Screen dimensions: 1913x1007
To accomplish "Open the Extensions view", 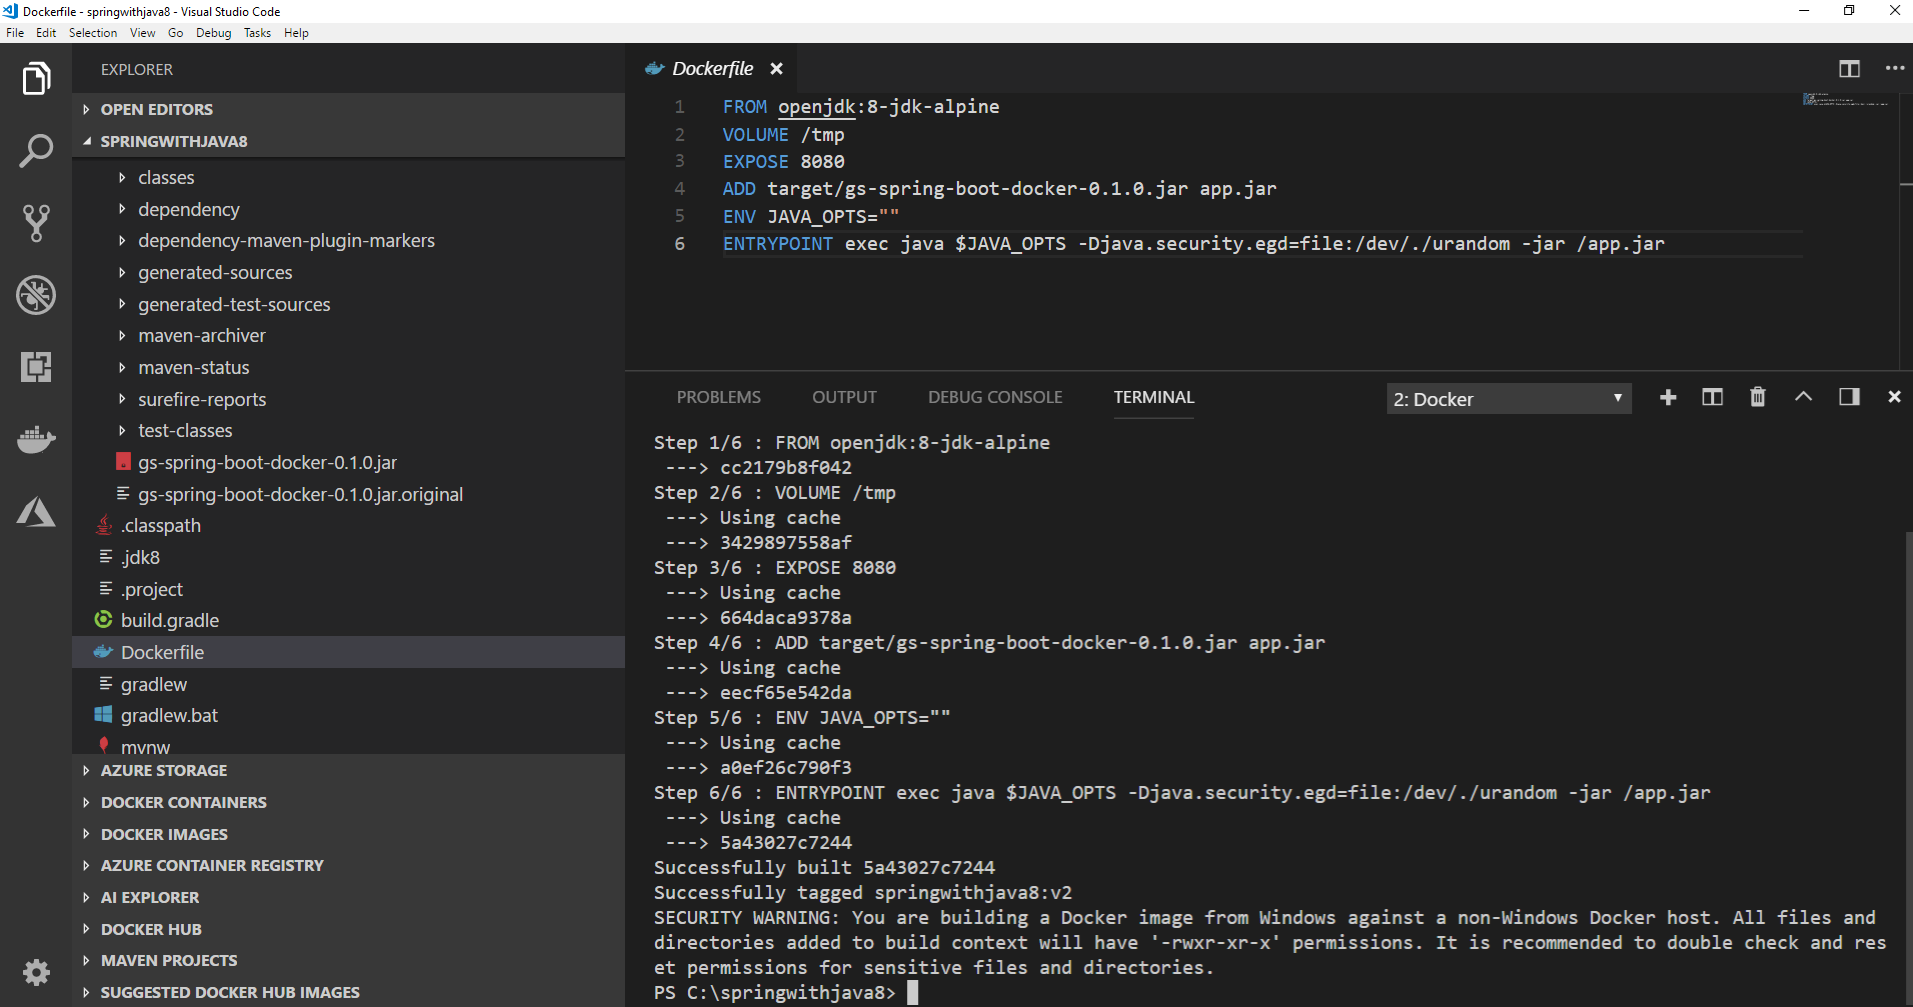I will tap(36, 367).
